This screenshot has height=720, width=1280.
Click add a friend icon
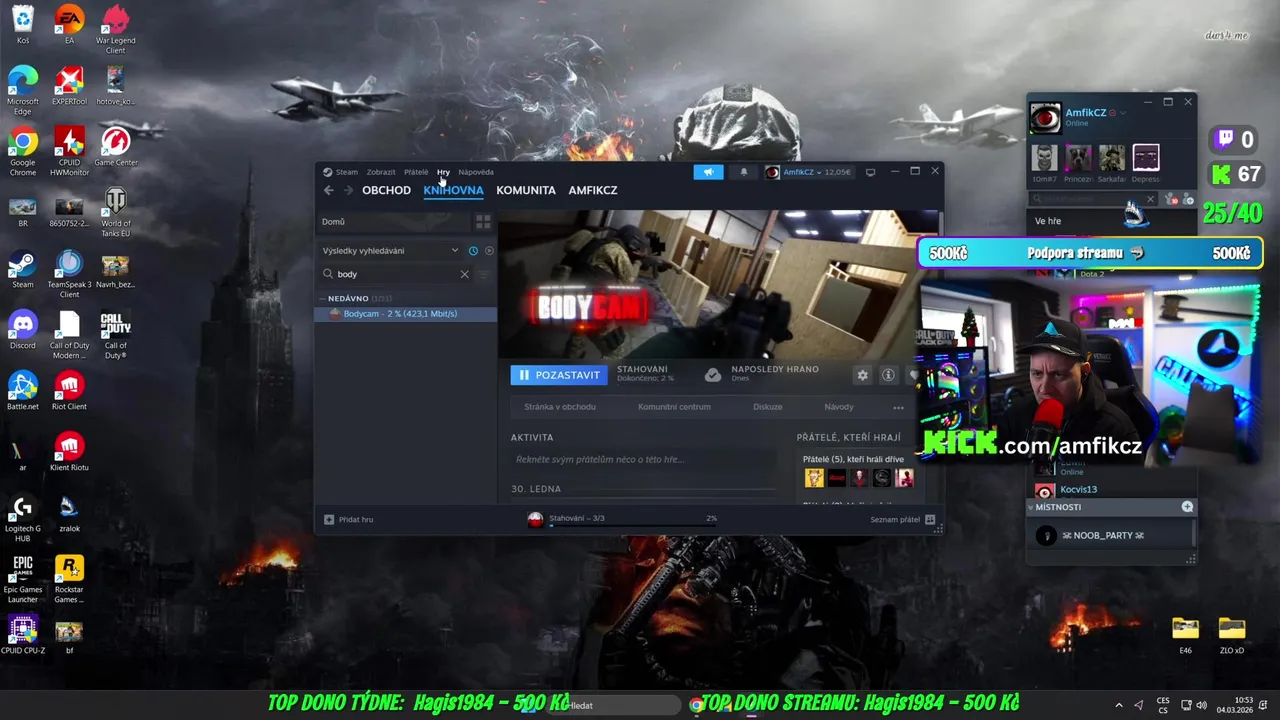[1188, 199]
